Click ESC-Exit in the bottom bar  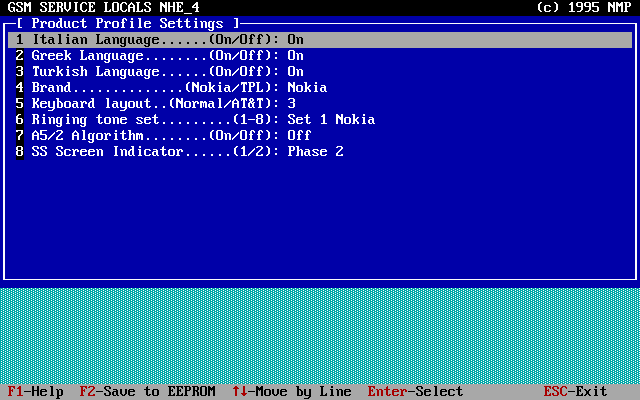tap(575, 392)
